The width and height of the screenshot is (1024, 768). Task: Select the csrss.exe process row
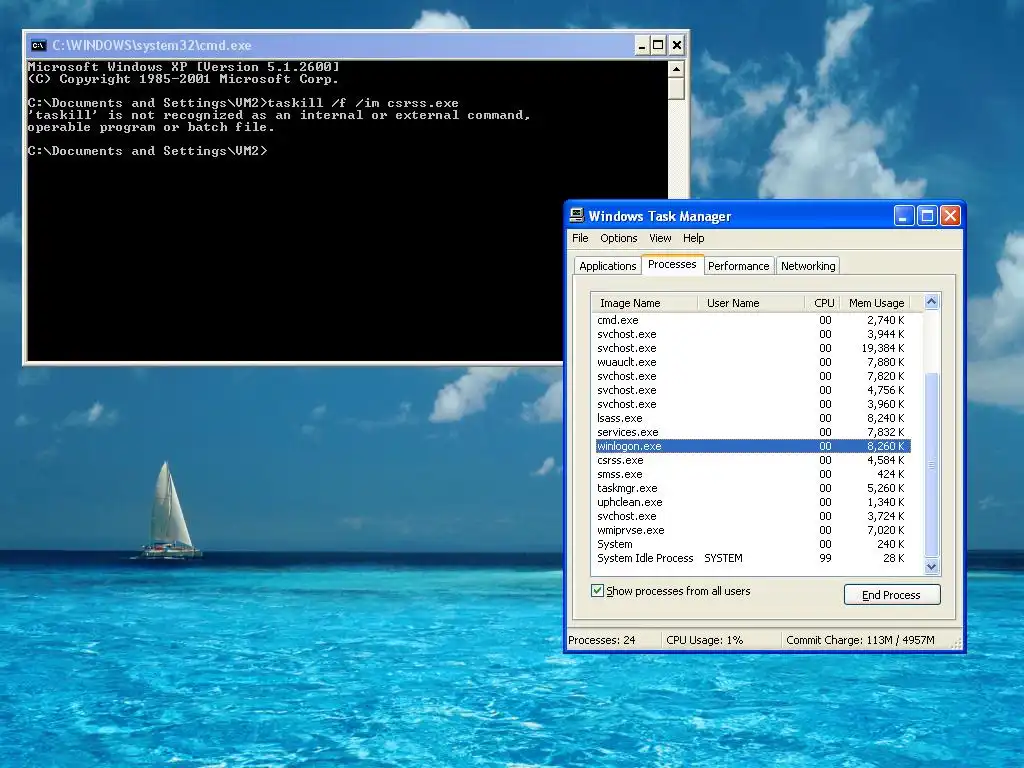coord(753,460)
